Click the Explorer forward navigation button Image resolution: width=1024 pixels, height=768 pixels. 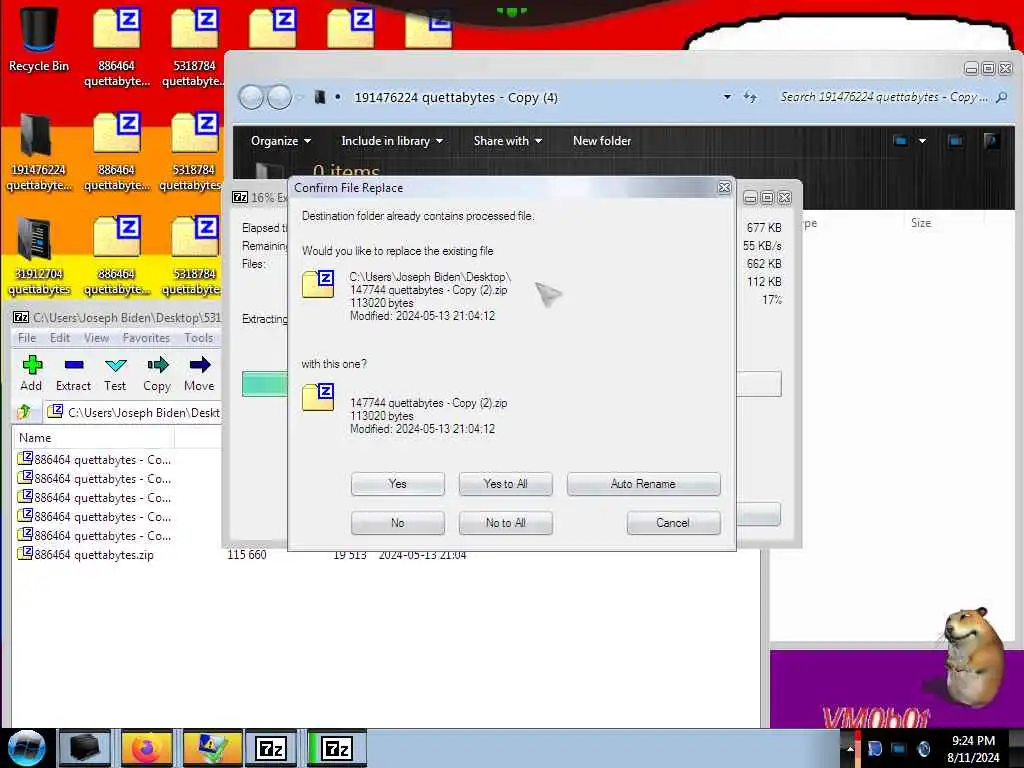(x=280, y=97)
